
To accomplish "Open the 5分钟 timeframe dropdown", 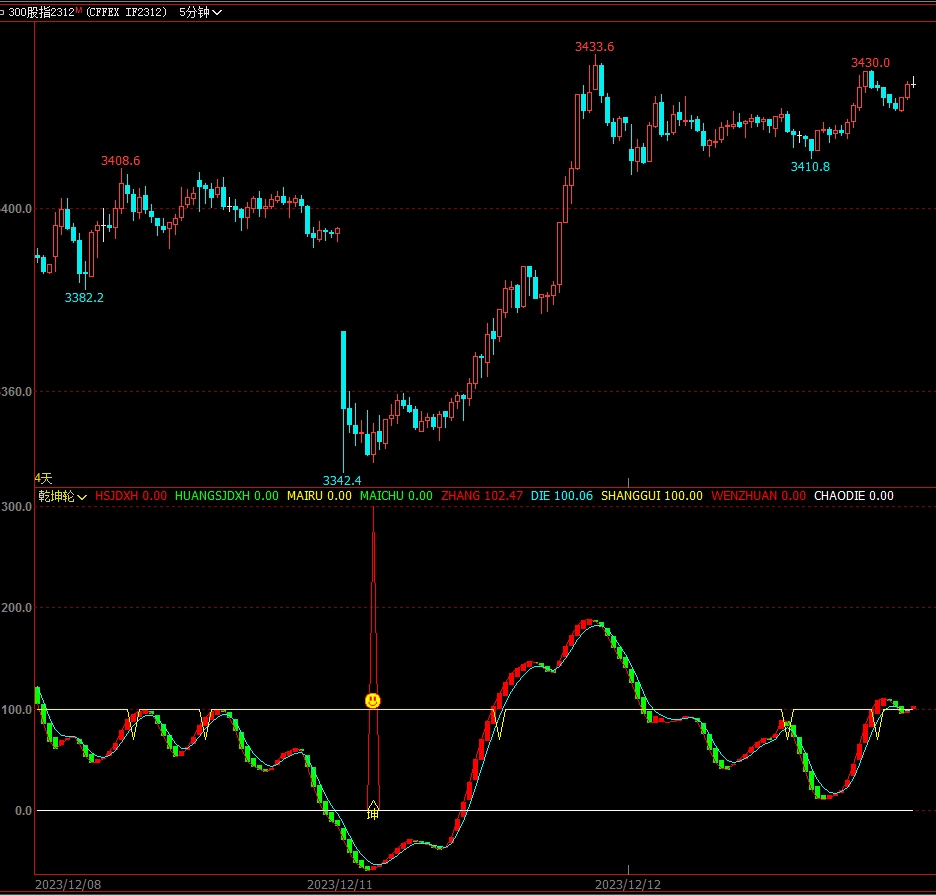I will [x=200, y=12].
